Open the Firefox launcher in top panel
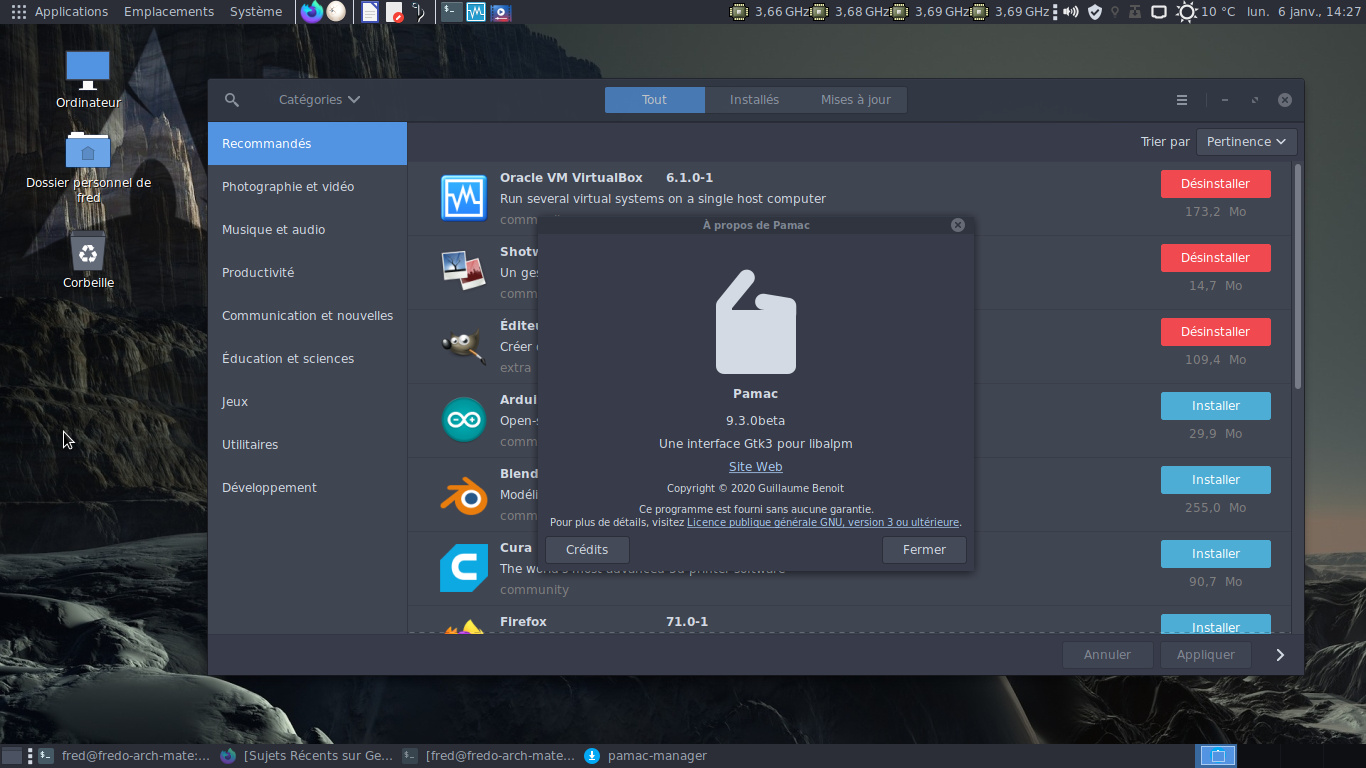The image size is (1366, 768). 312,12
